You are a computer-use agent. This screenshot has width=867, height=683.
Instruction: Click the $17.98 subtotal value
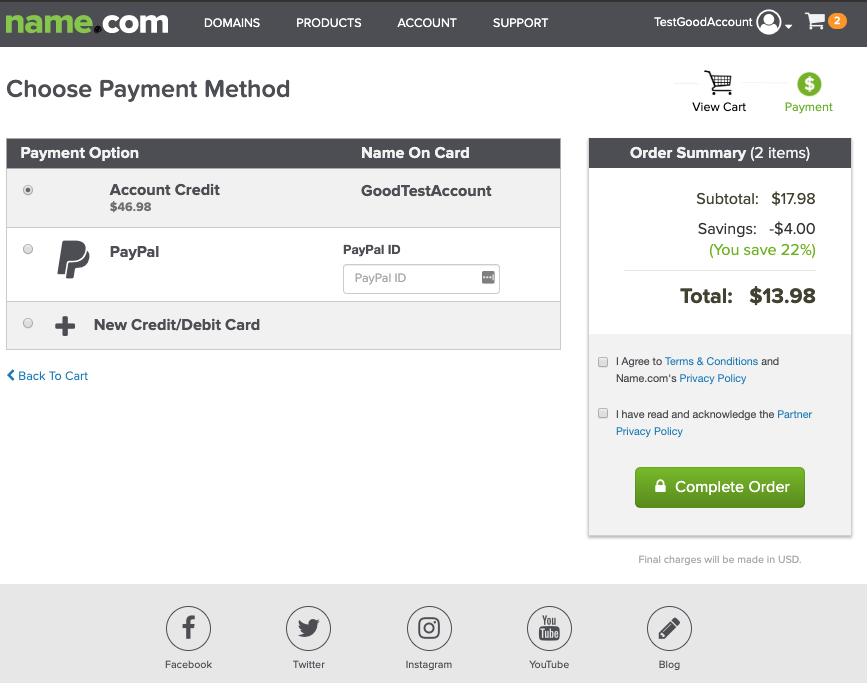793,199
